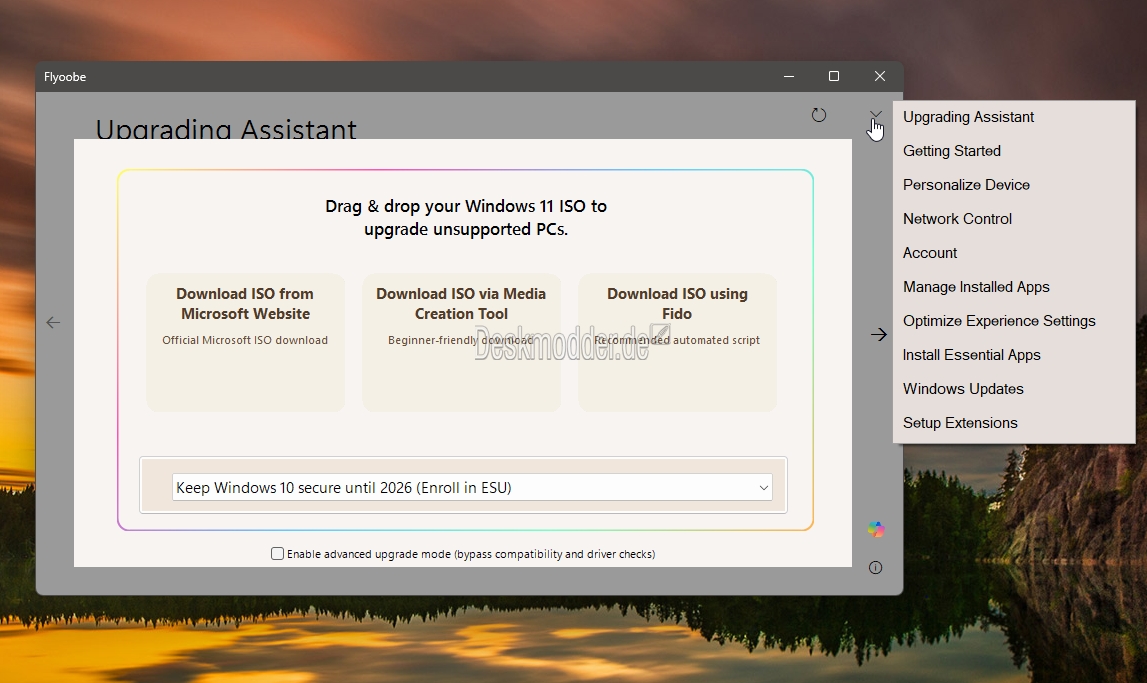The width and height of the screenshot is (1147, 683).
Task: Open the Keep Windows 10 secure dropdown
Action: tap(472, 488)
